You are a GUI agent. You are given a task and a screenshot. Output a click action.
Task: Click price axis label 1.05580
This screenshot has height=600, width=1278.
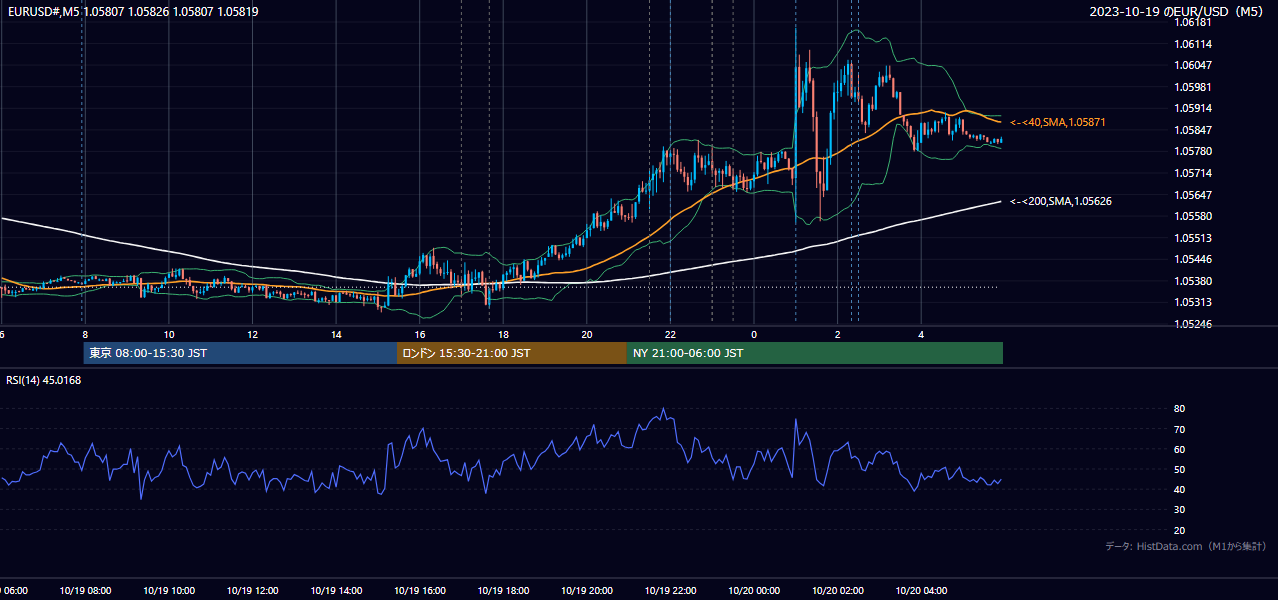1194,216
